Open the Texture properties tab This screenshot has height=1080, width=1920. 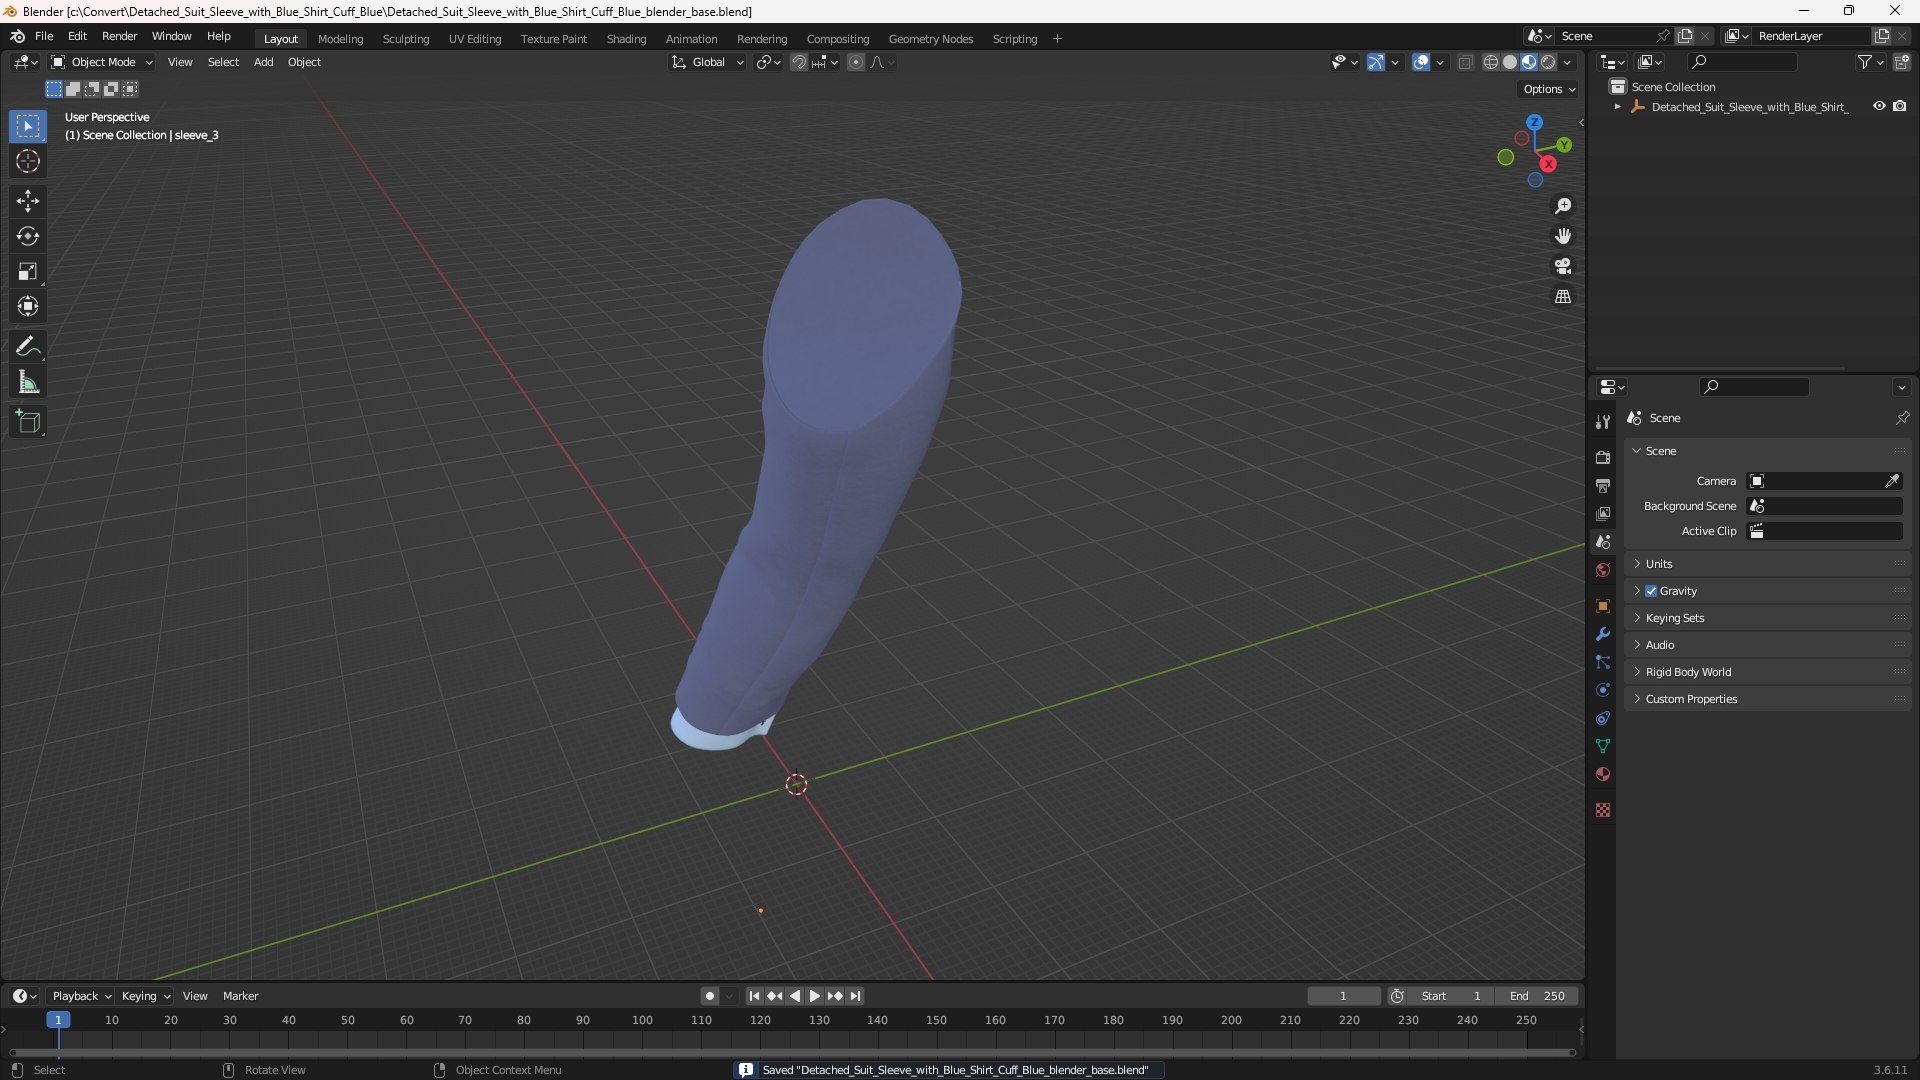pos(1603,810)
